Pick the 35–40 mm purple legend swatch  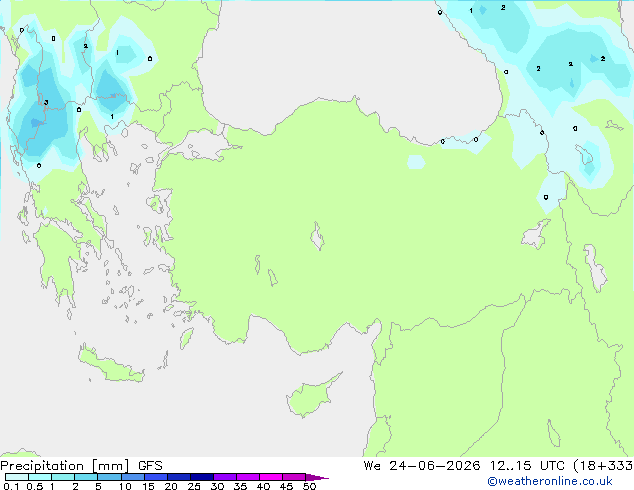click(x=248, y=477)
